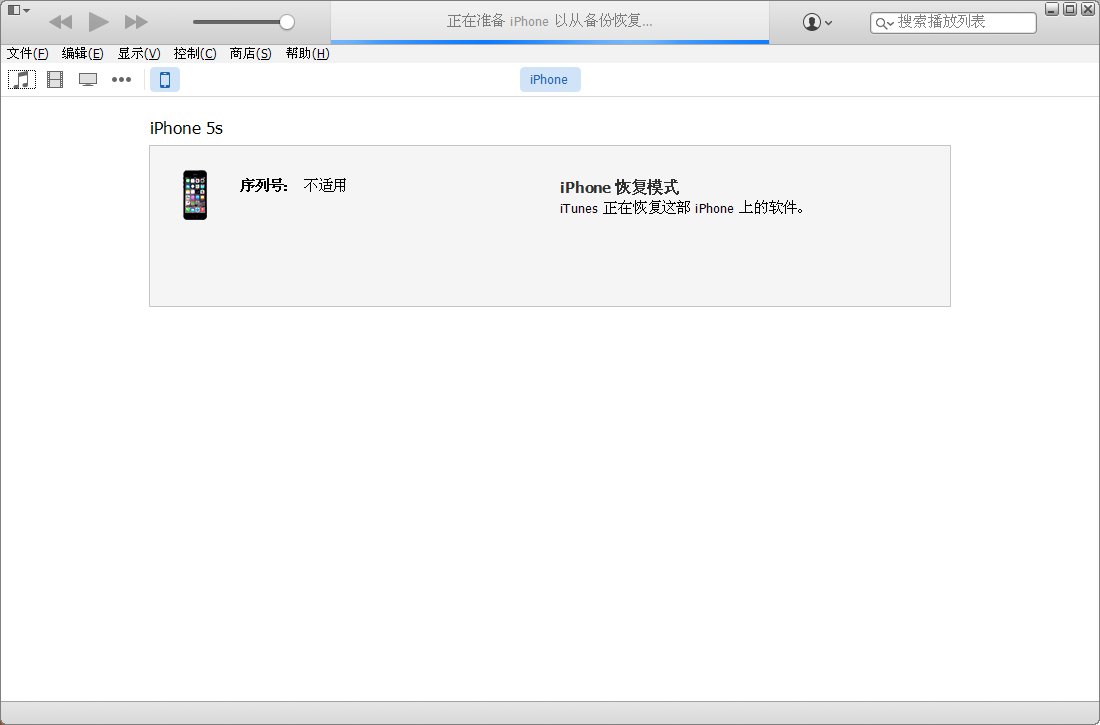Open the 商店(S) menu

pos(250,54)
